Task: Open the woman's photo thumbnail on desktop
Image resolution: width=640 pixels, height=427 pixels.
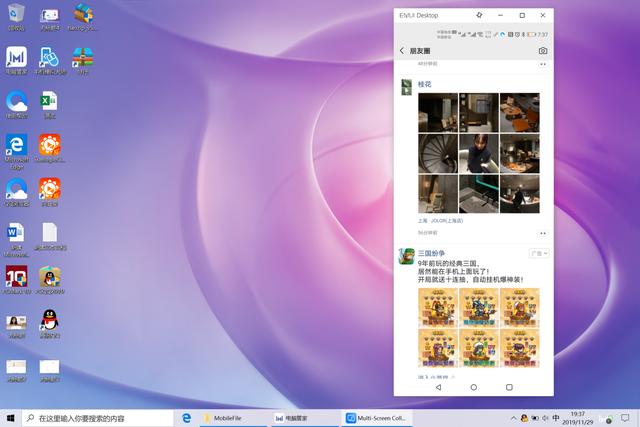Action: (x=16, y=326)
